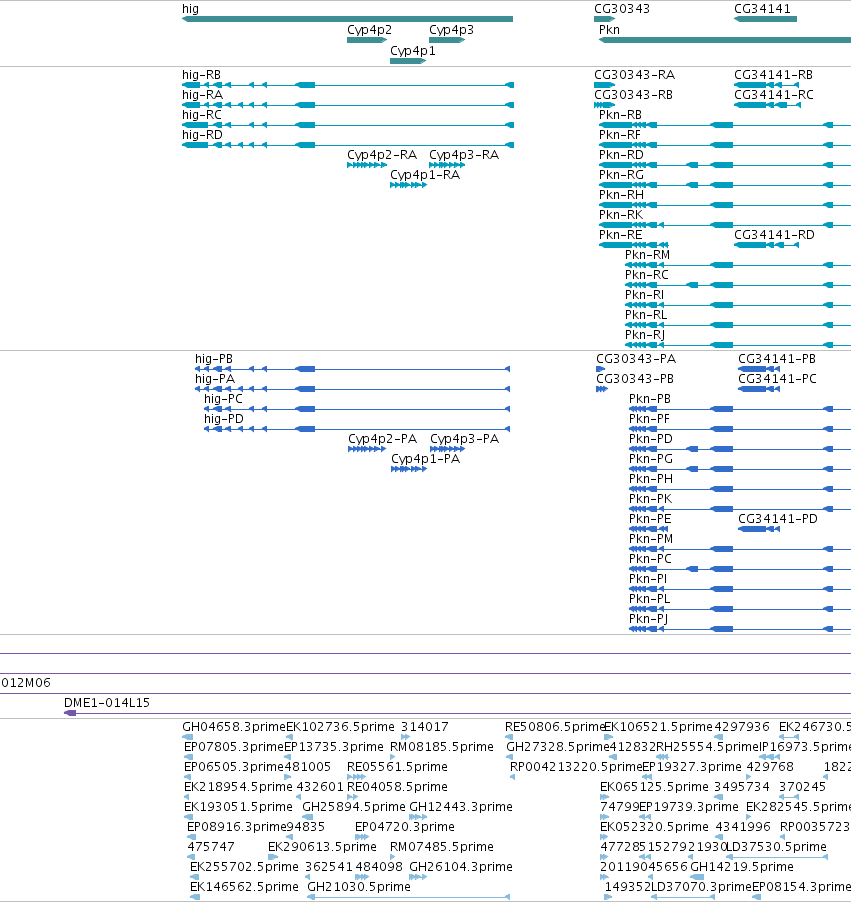Click the CG30343-RA transcript label
The height and width of the screenshot is (902, 851).
(635, 75)
